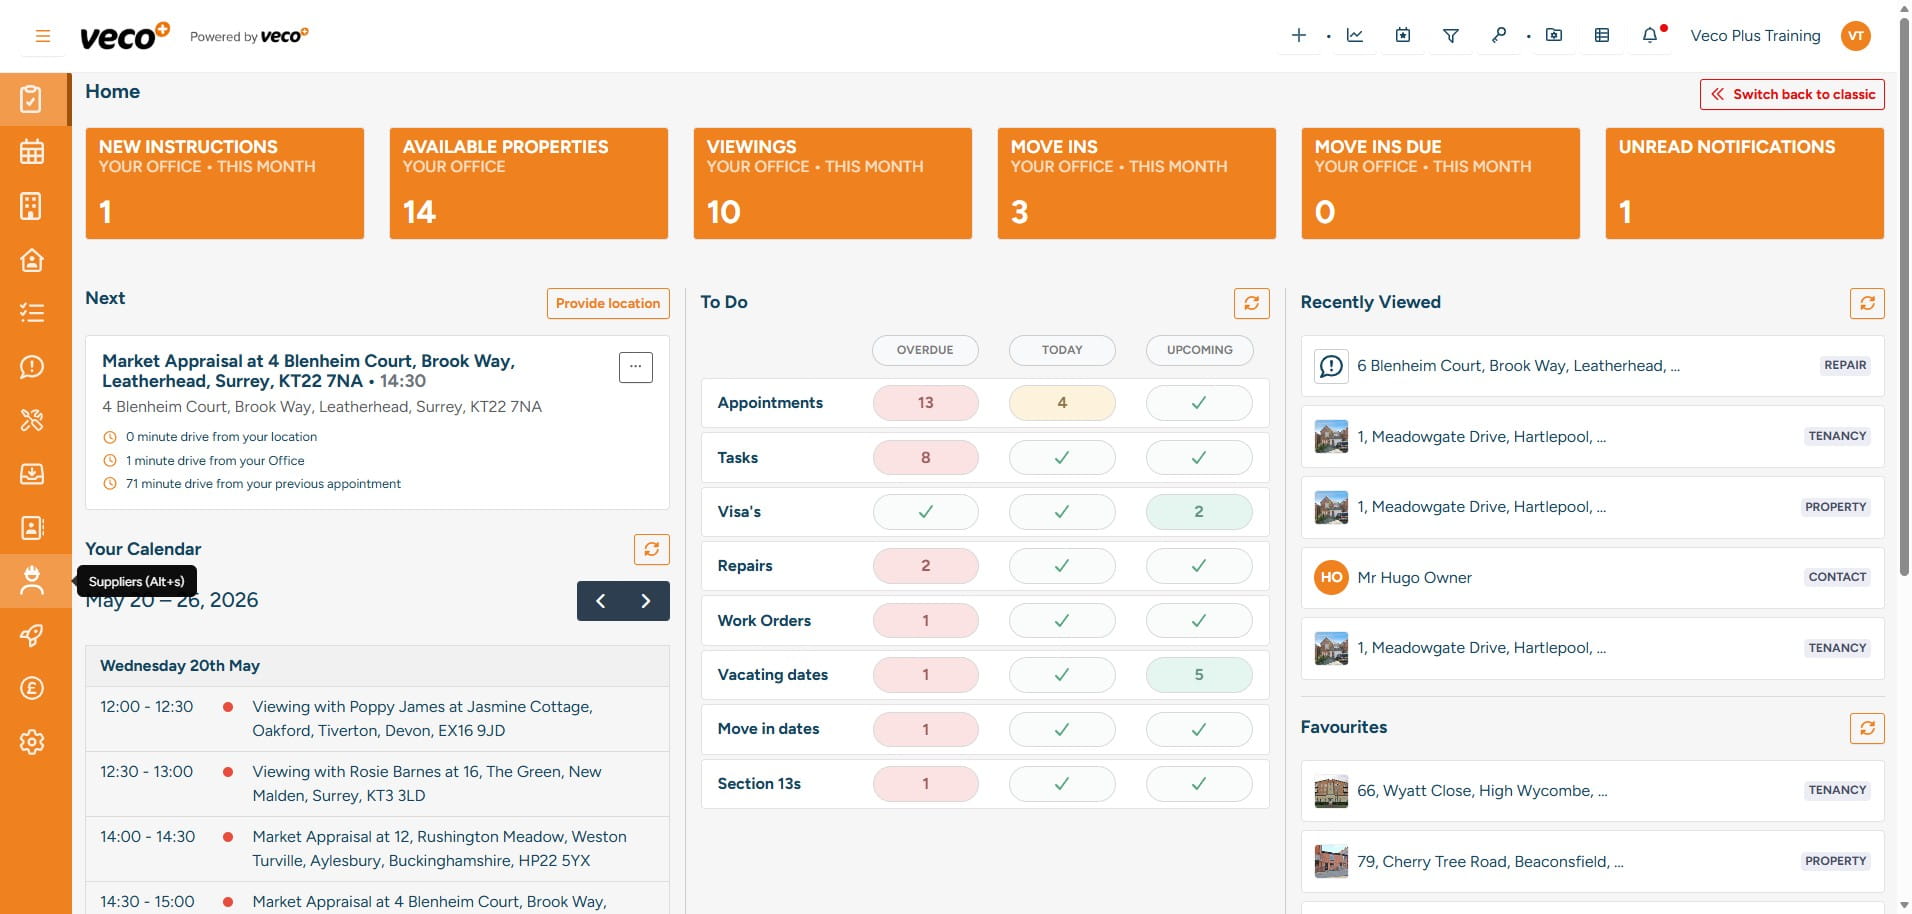The height and width of the screenshot is (914, 1912).
Task: Click the Provide location button
Action: [x=608, y=303]
